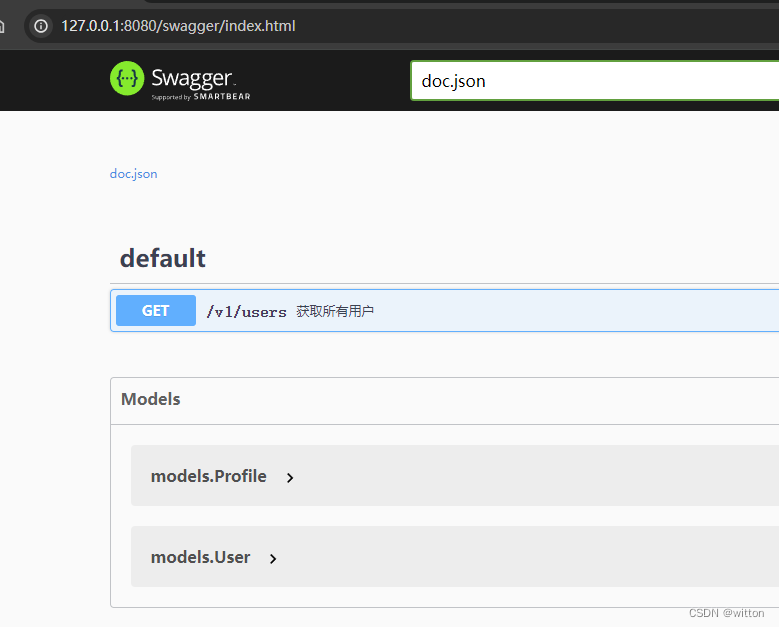Image resolution: width=779 pixels, height=627 pixels.
Task: Click the blue GET method badge
Action: [x=156, y=311]
